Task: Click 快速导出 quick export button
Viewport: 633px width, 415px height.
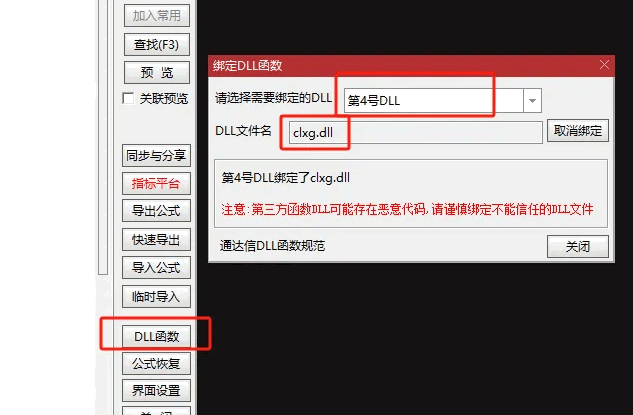Action: [156, 240]
